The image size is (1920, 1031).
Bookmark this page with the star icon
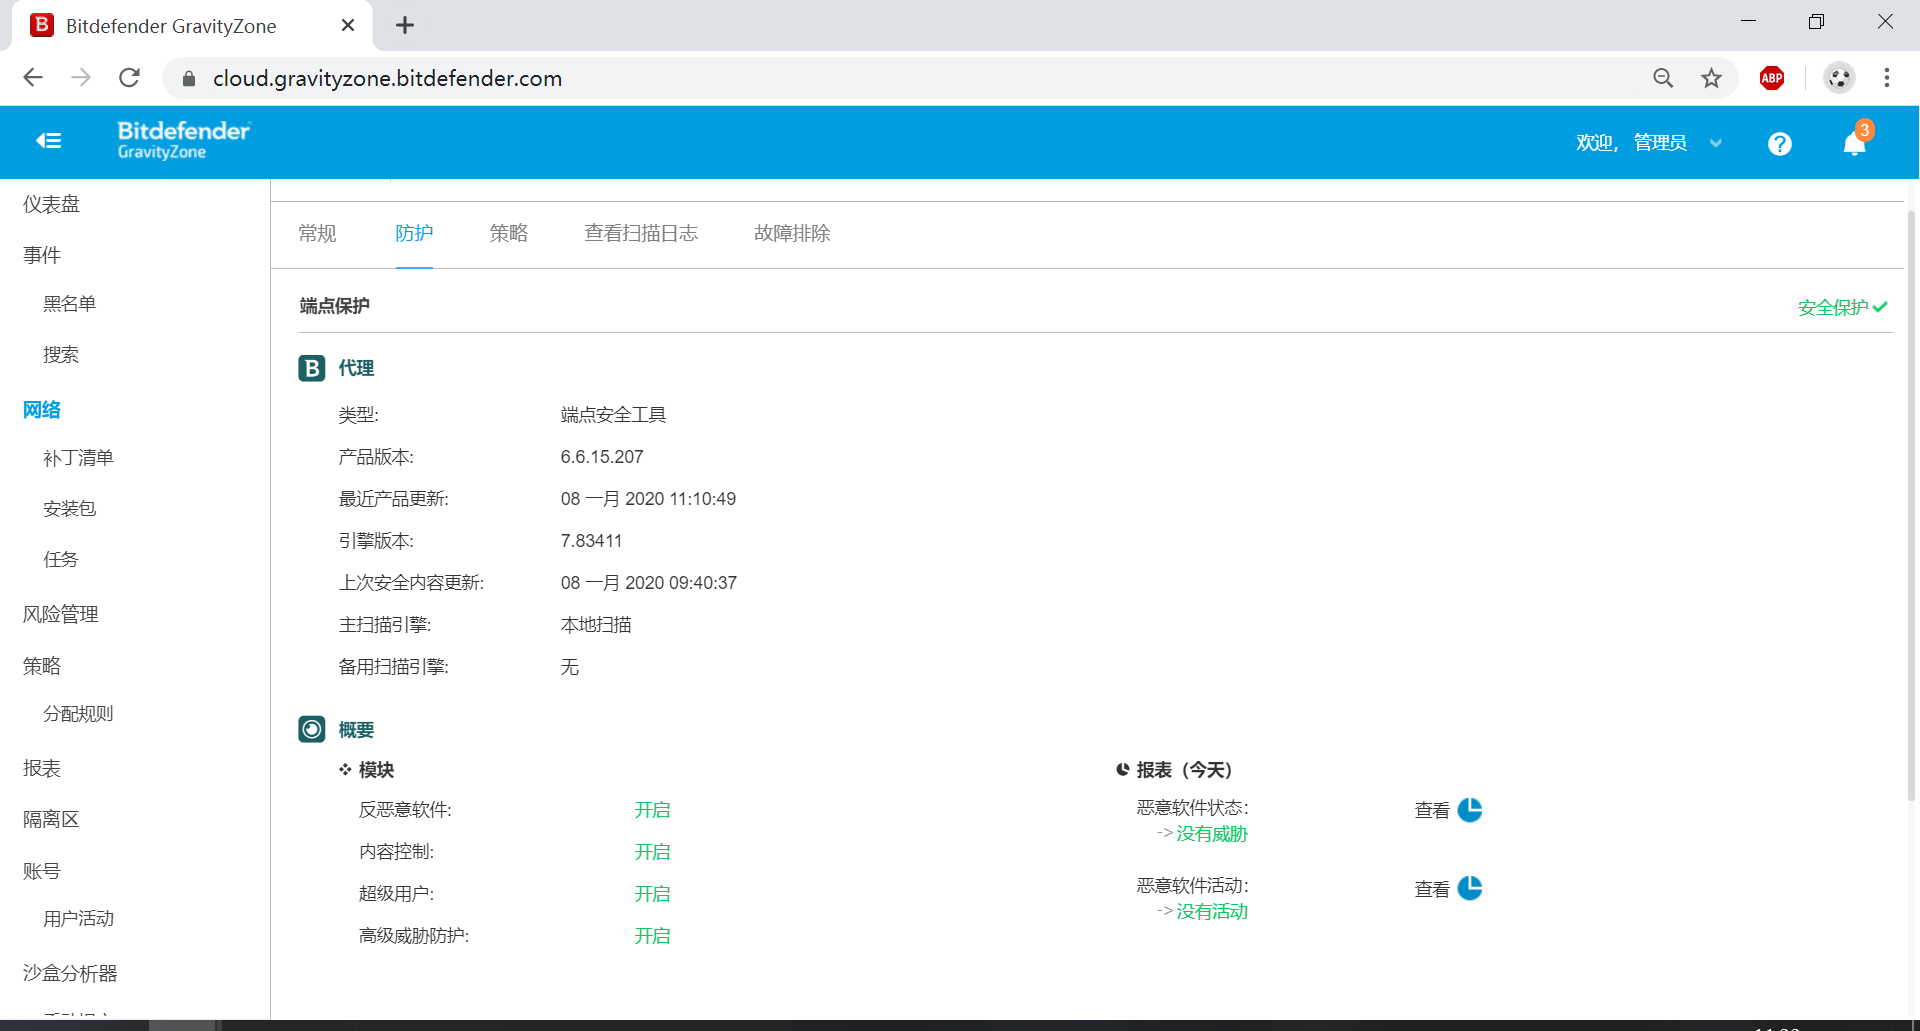1712,78
